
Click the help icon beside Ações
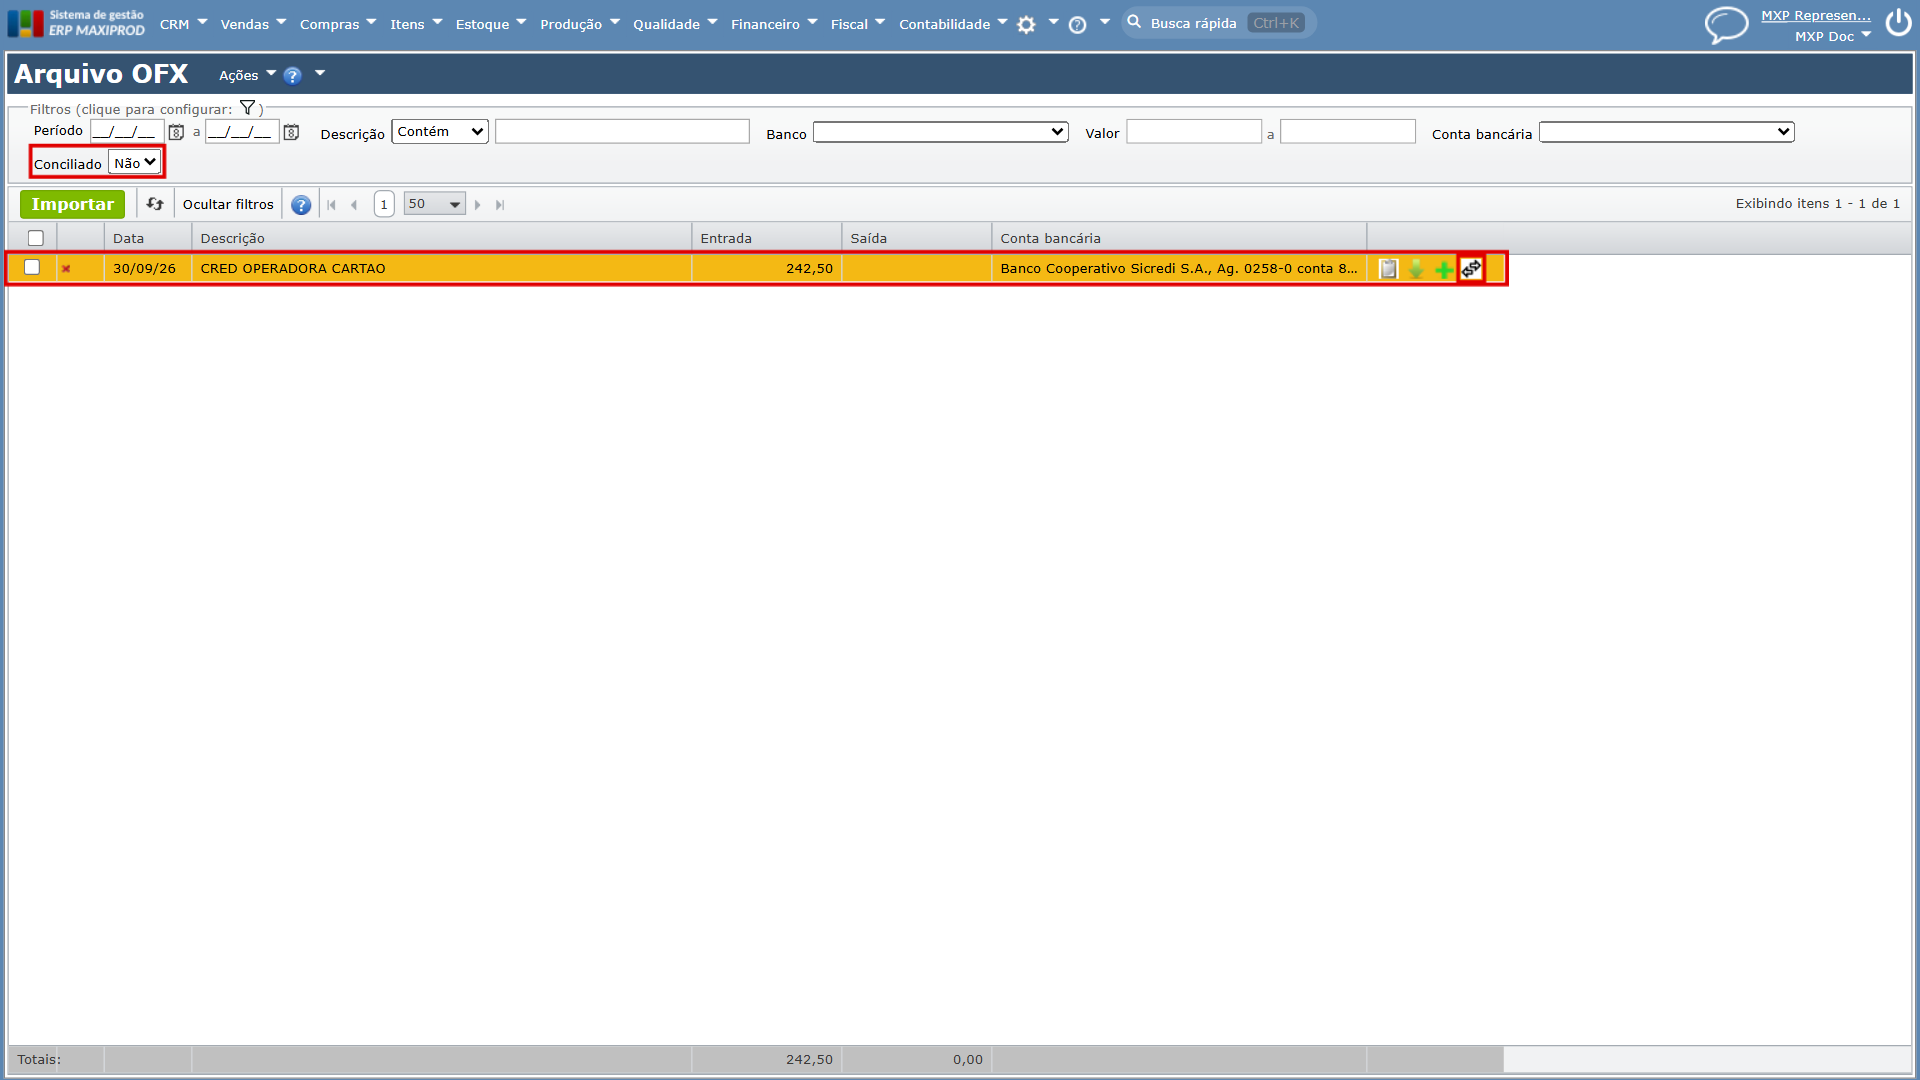tap(292, 76)
